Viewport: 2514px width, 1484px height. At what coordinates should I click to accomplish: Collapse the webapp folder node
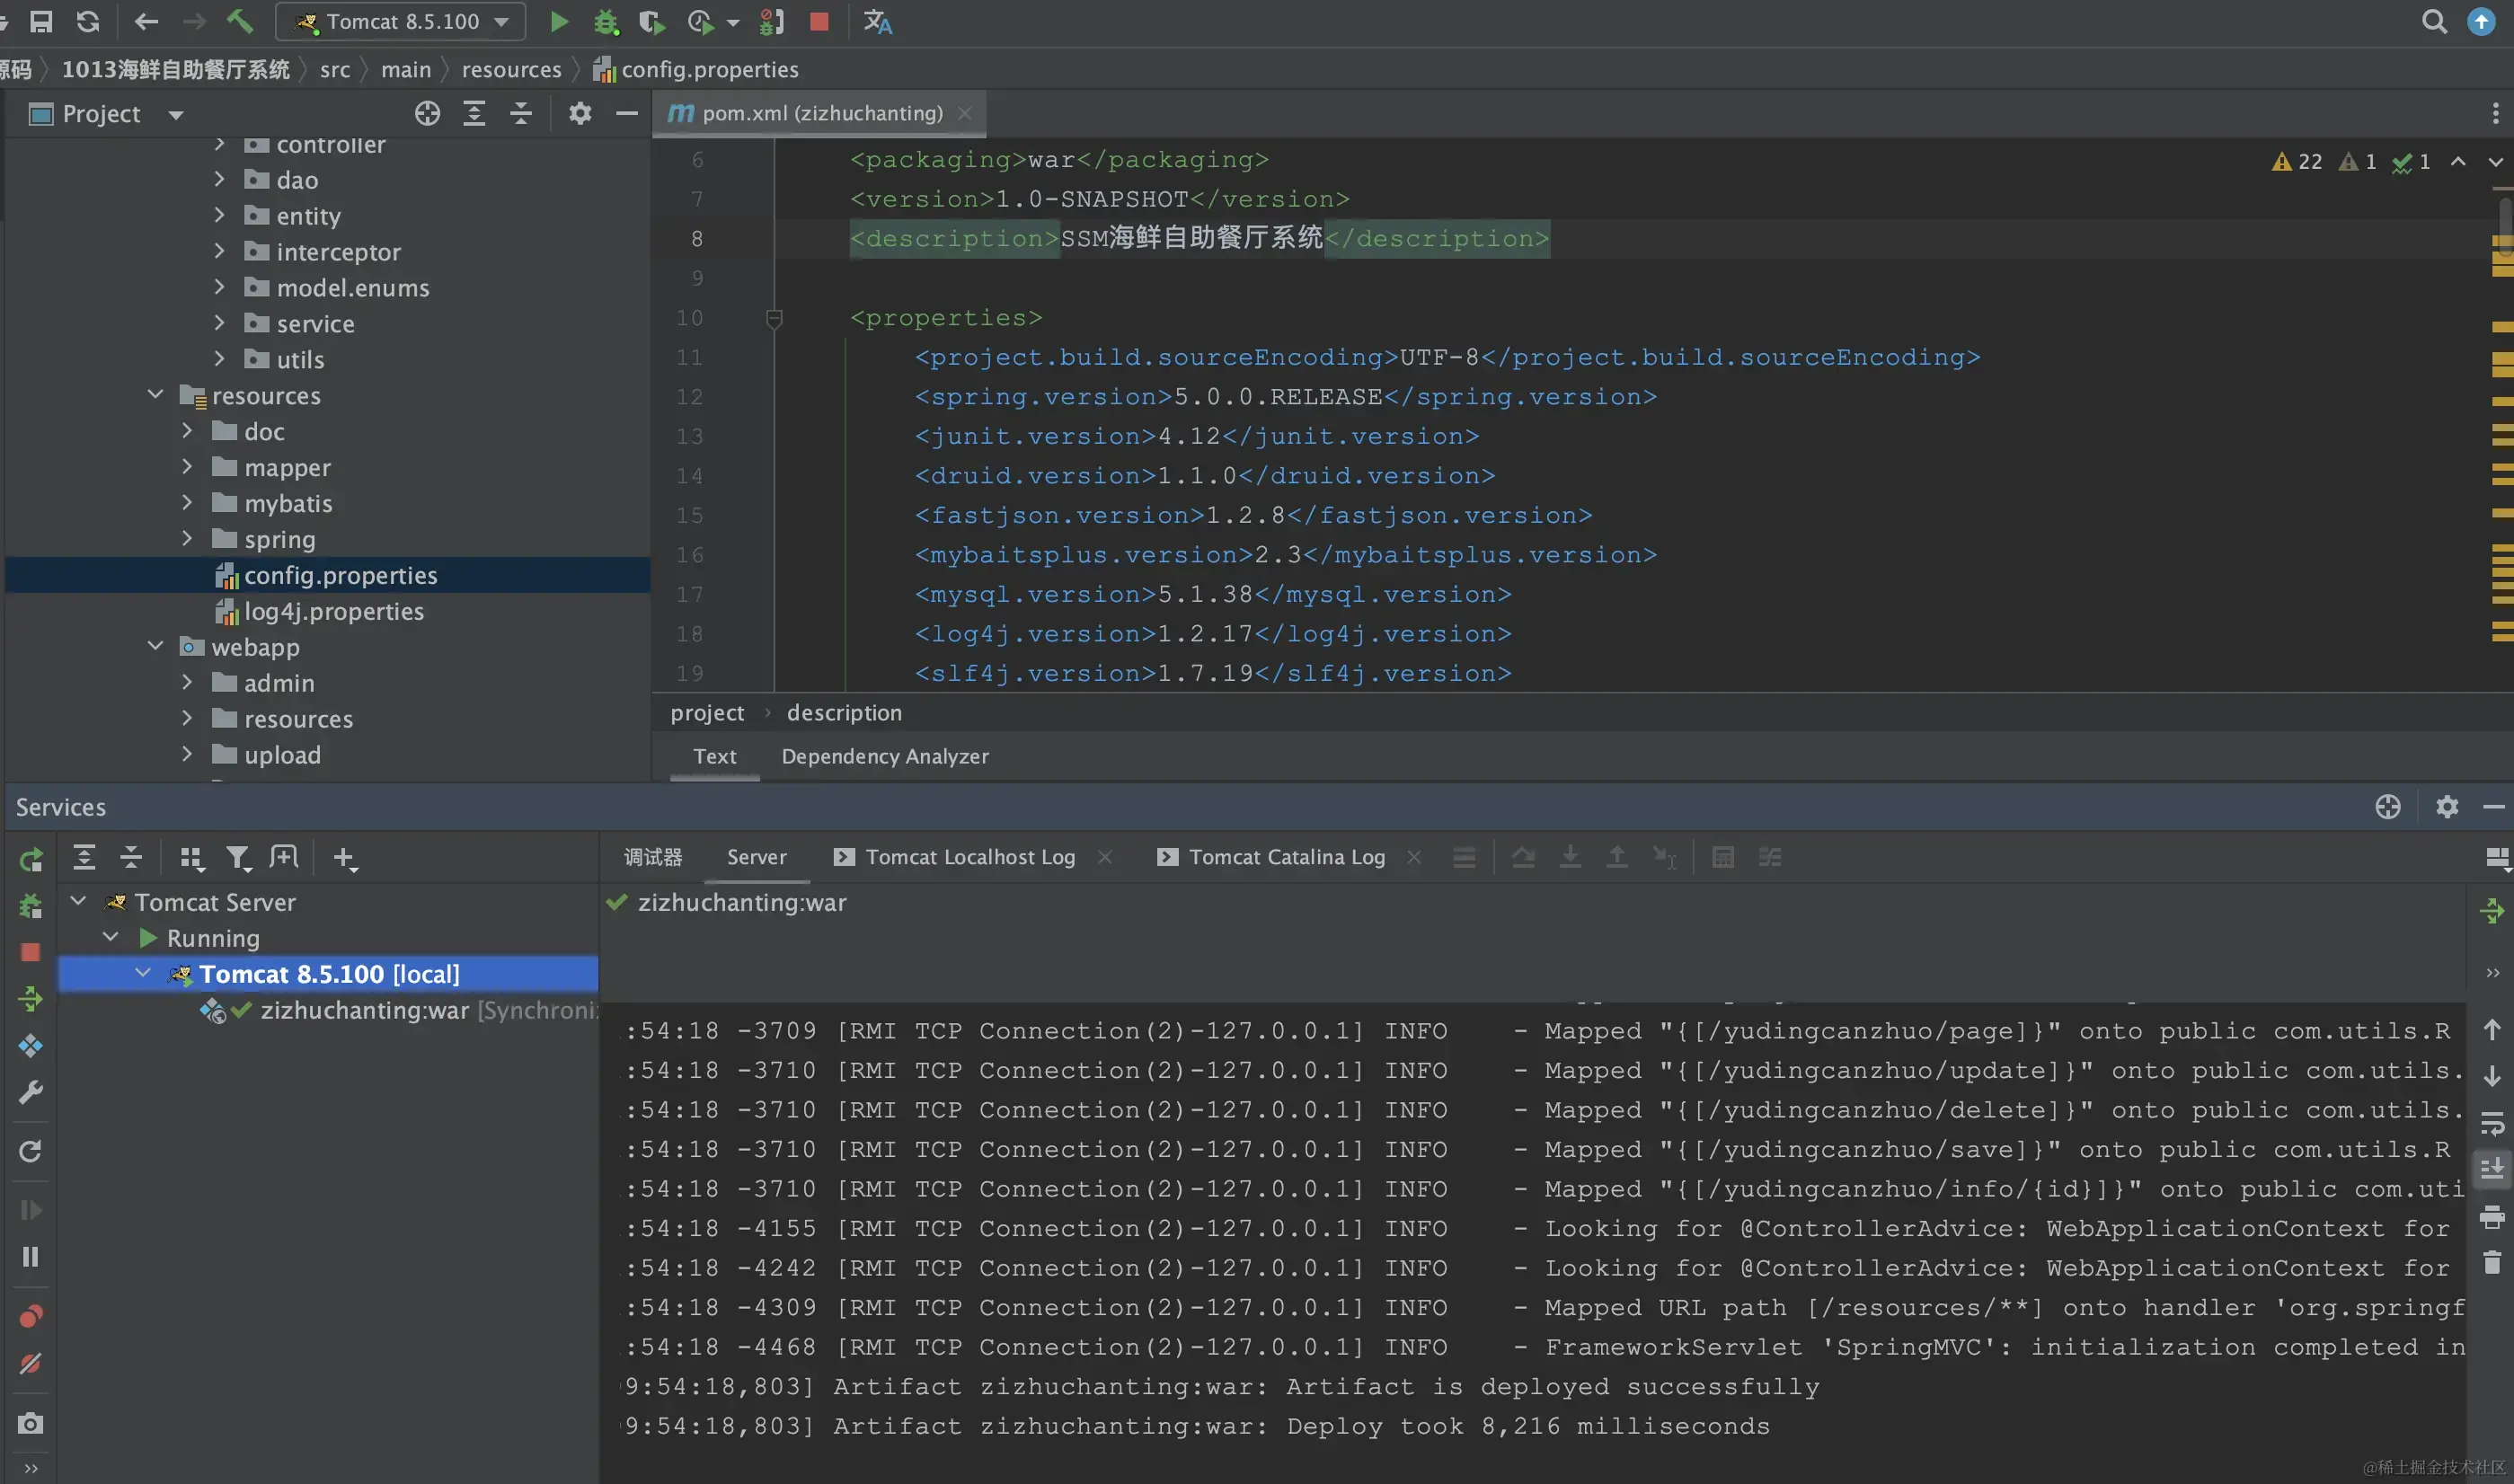[155, 647]
